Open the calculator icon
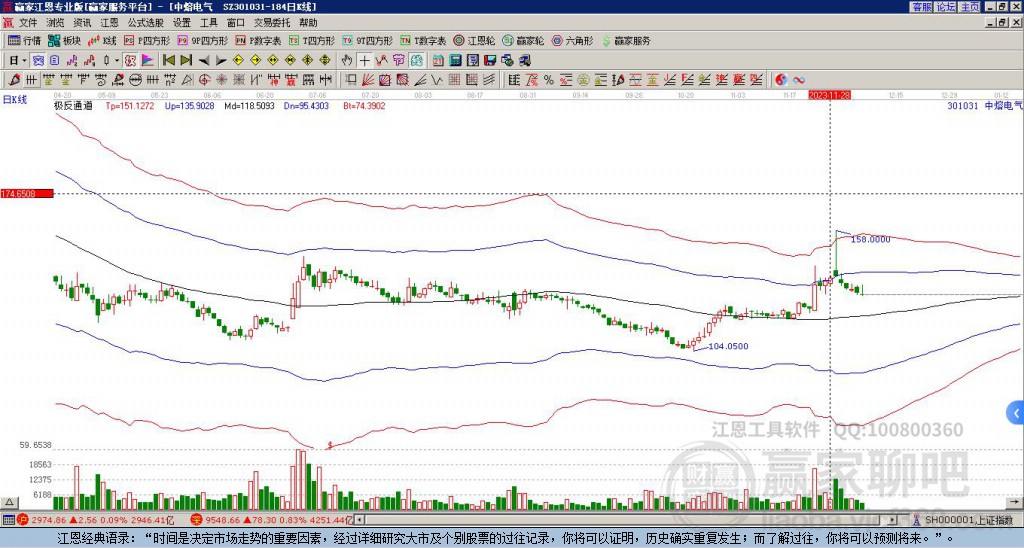1024x548 pixels. click(455, 61)
